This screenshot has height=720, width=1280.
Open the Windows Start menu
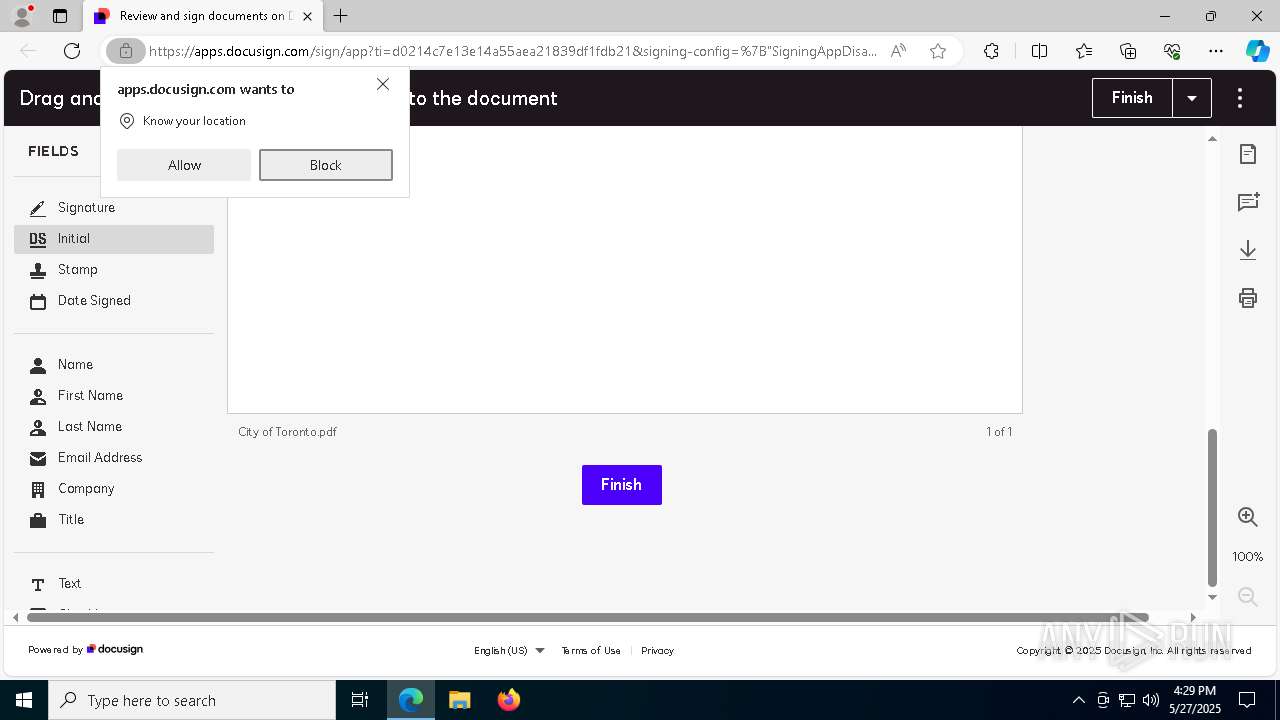tap(24, 700)
